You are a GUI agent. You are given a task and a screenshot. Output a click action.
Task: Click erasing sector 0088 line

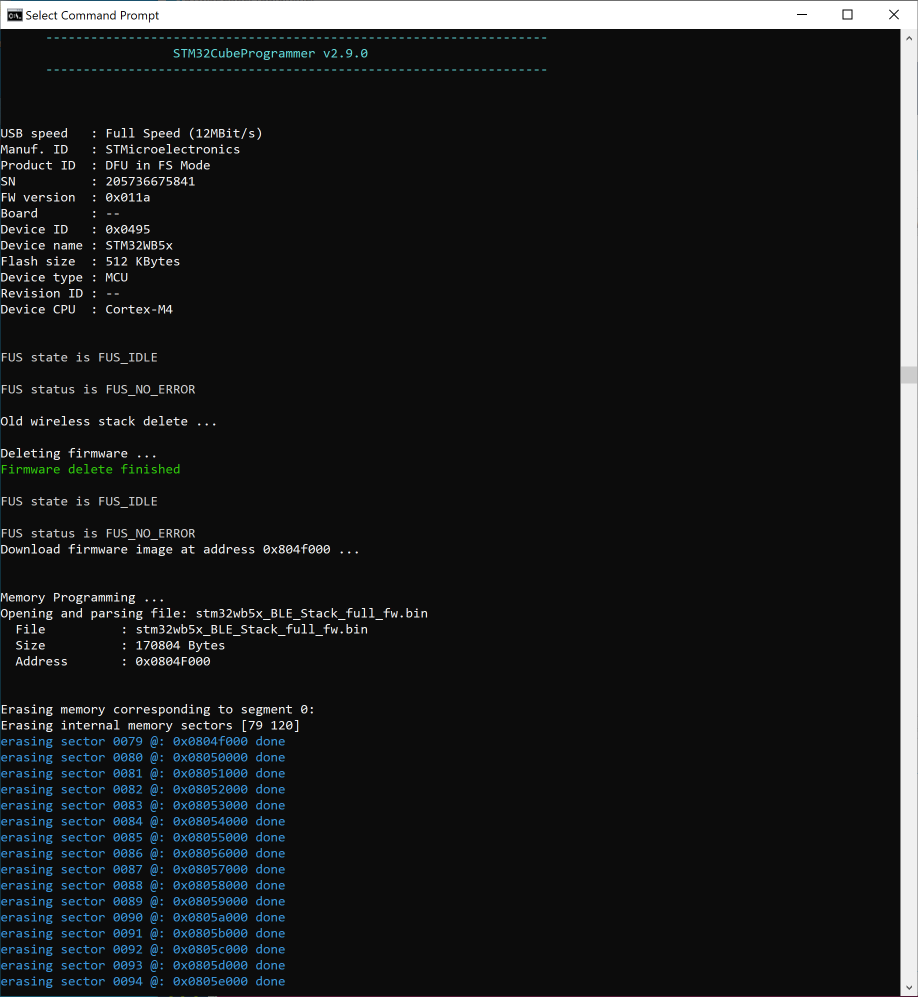[x=143, y=885]
